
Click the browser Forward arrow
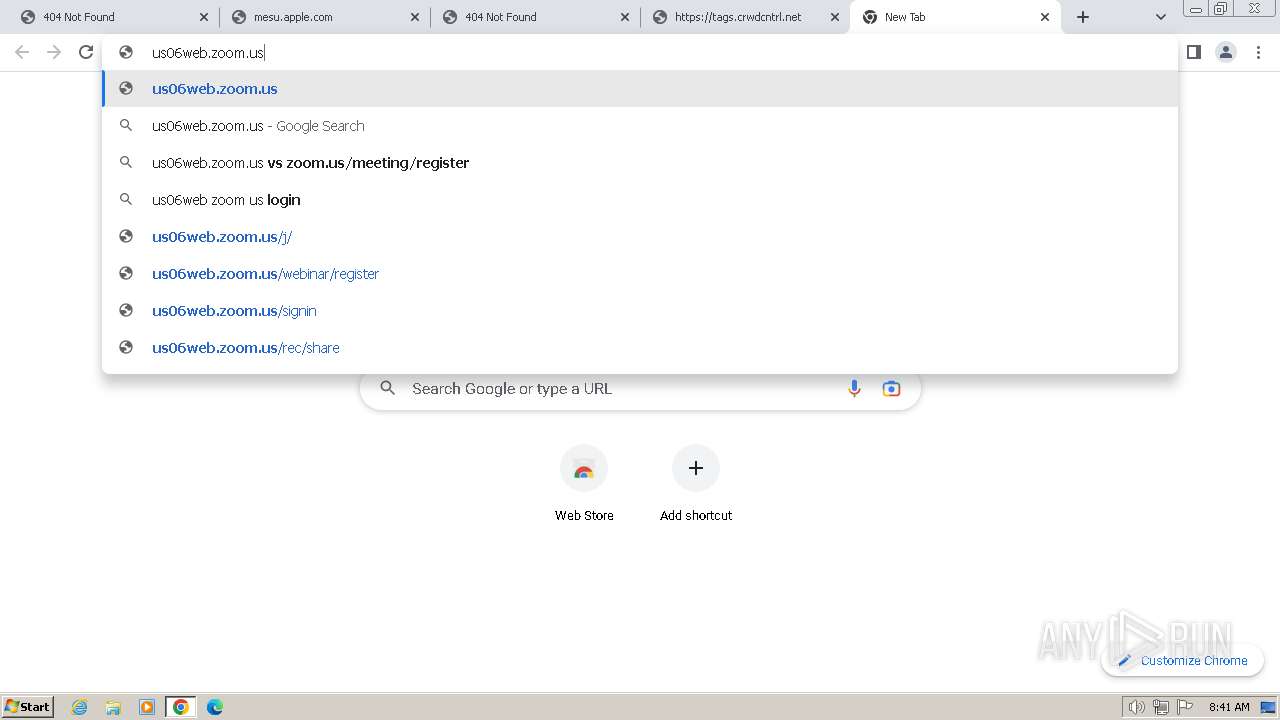click(54, 52)
